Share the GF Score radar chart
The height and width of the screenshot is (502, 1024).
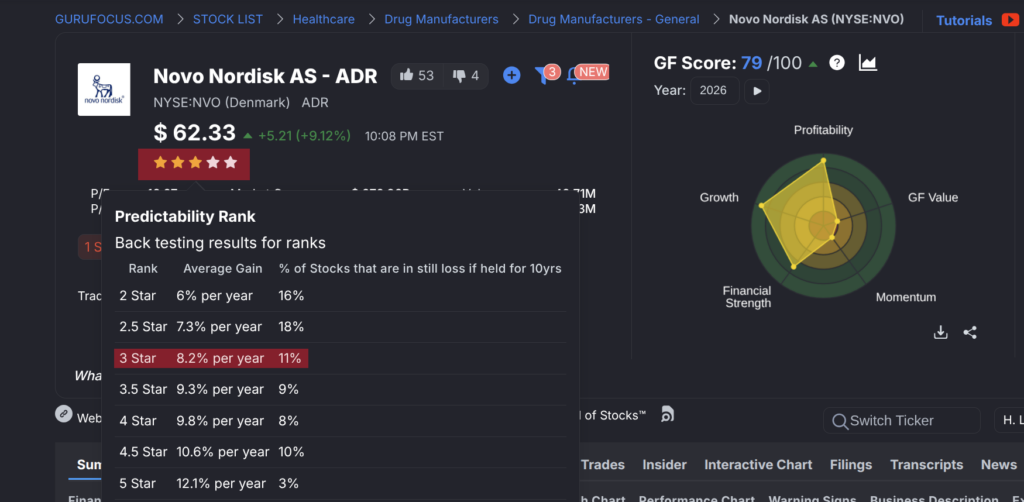tap(970, 333)
